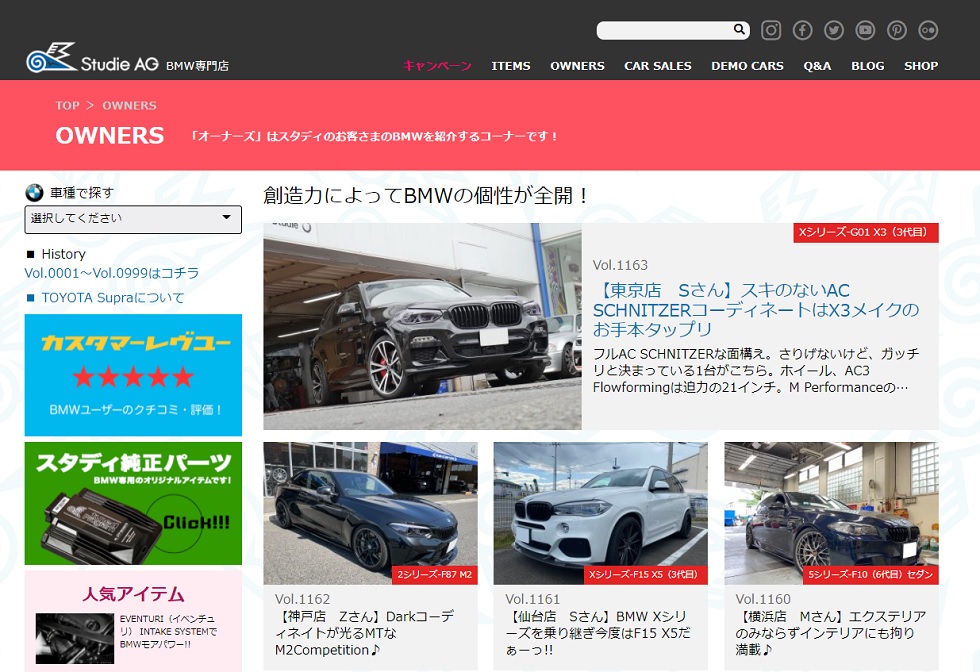Click the Vol.1161 label
The image size is (980, 672).
tap(532, 599)
